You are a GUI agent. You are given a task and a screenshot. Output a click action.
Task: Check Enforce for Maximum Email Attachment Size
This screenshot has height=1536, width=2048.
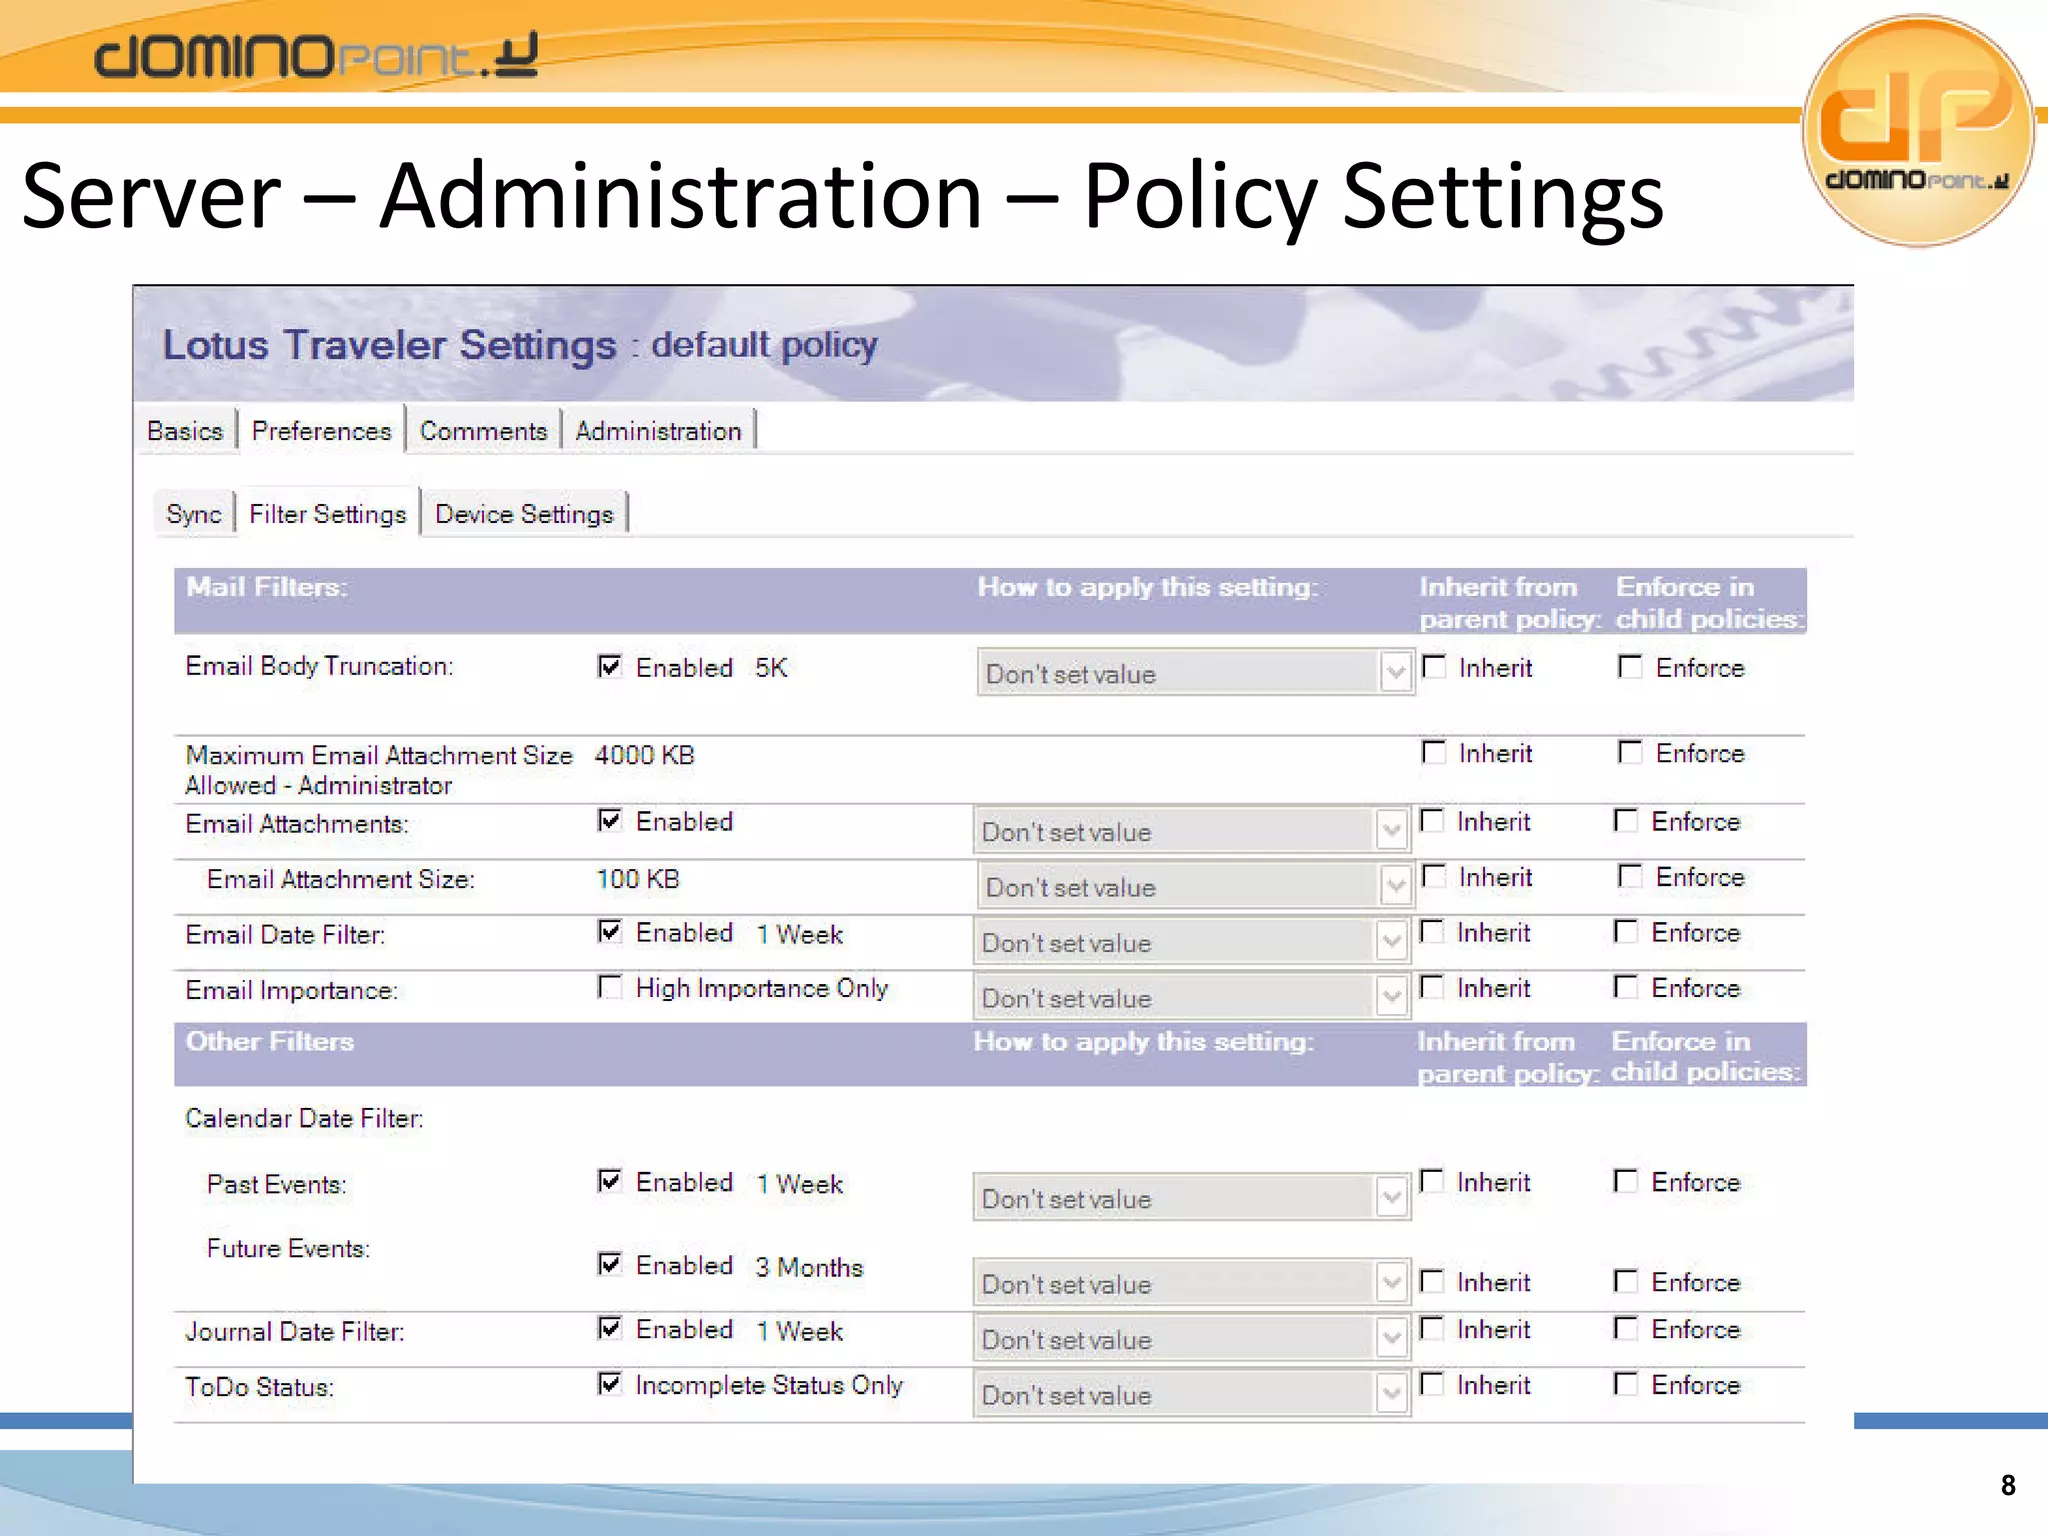(1630, 752)
